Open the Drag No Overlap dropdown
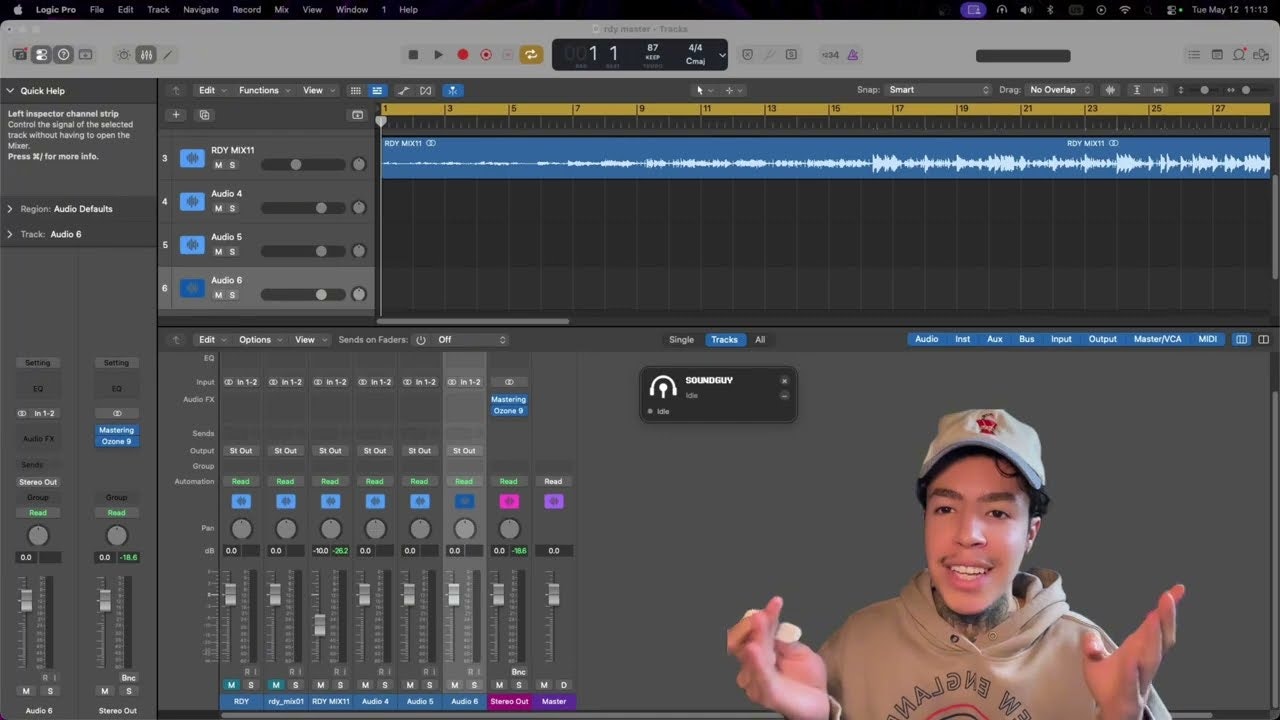 (x=1059, y=90)
